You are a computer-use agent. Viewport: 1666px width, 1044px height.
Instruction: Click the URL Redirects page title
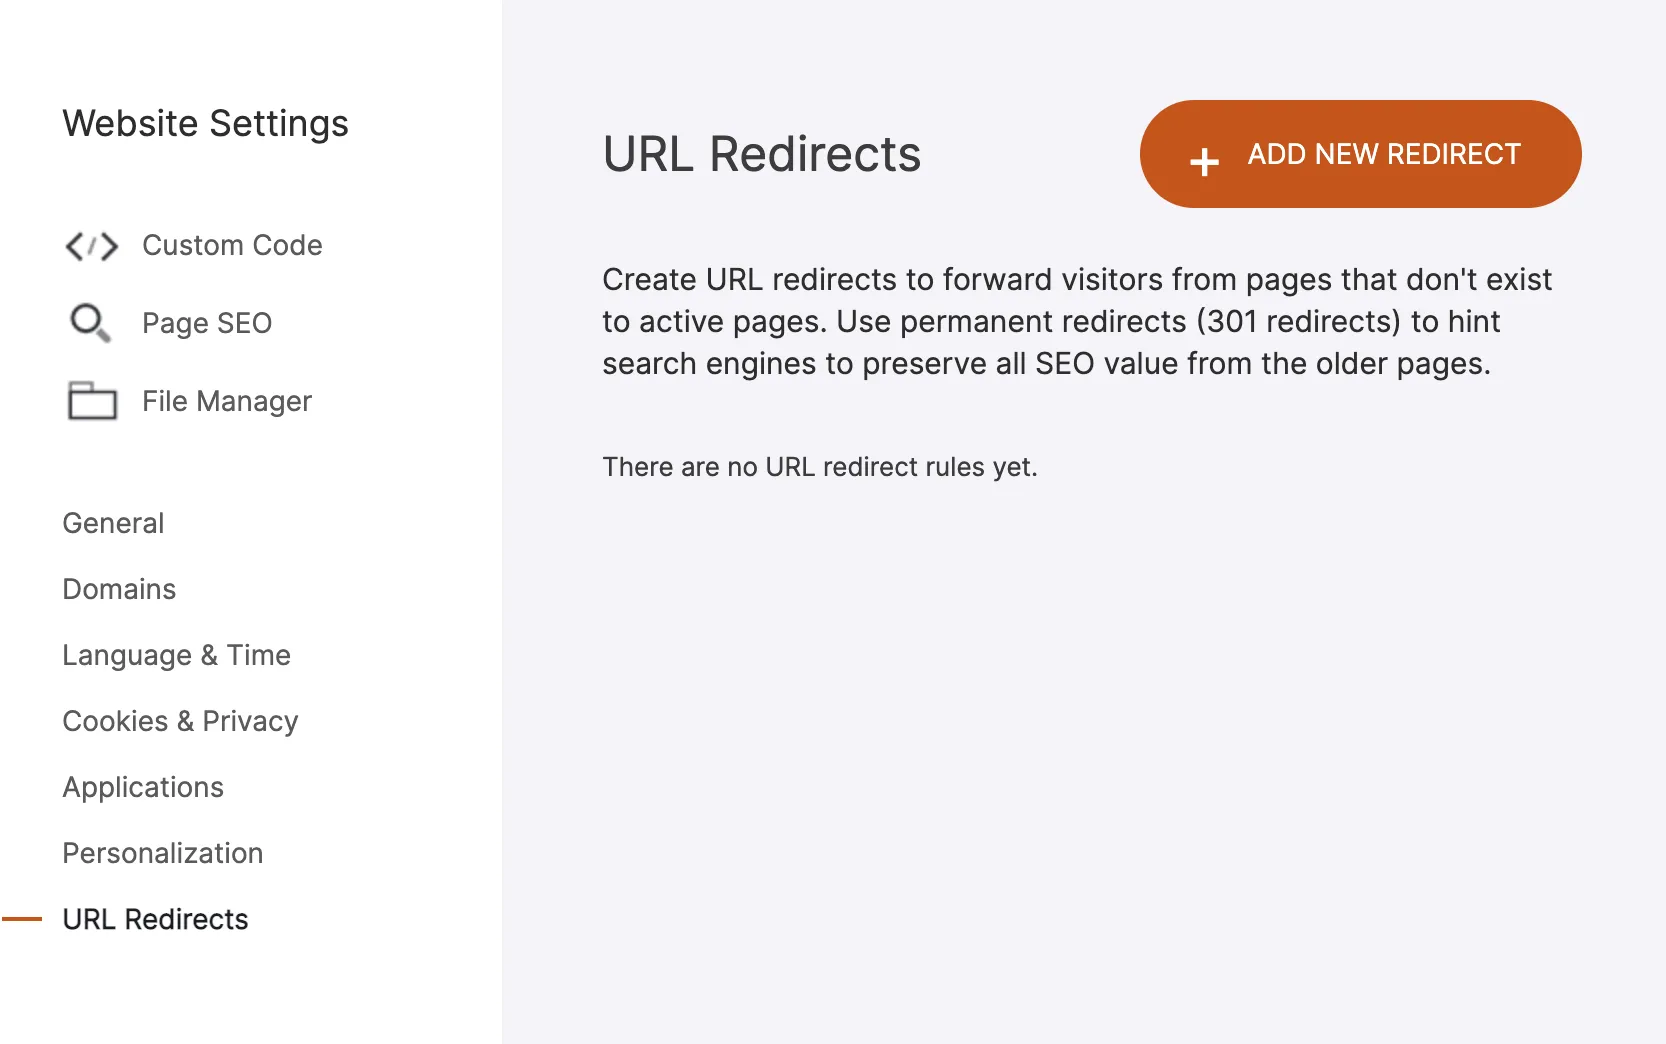pyautogui.click(x=761, y=155)
